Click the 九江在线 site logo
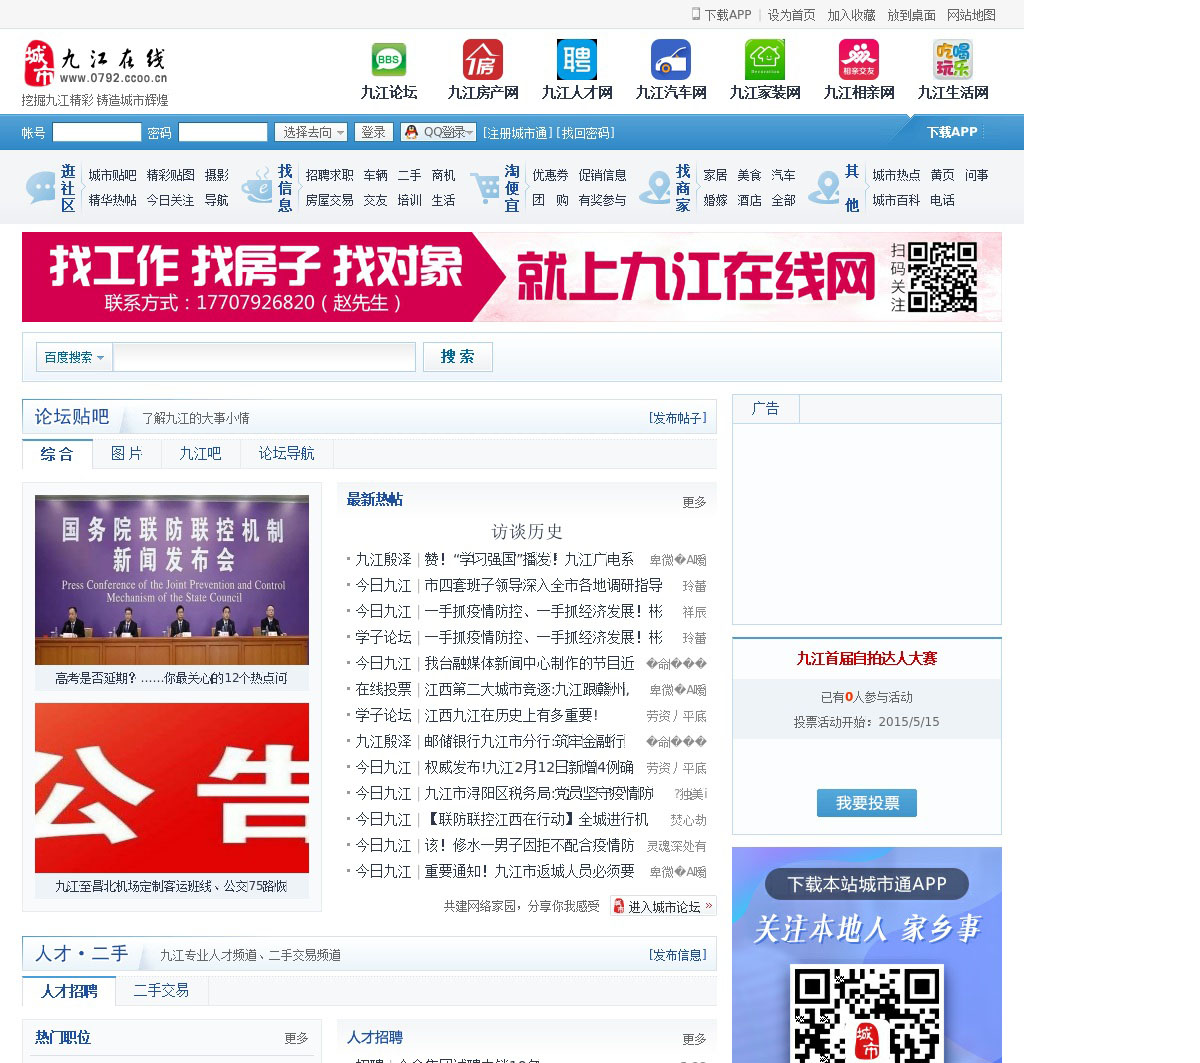 tap(95, 64)
